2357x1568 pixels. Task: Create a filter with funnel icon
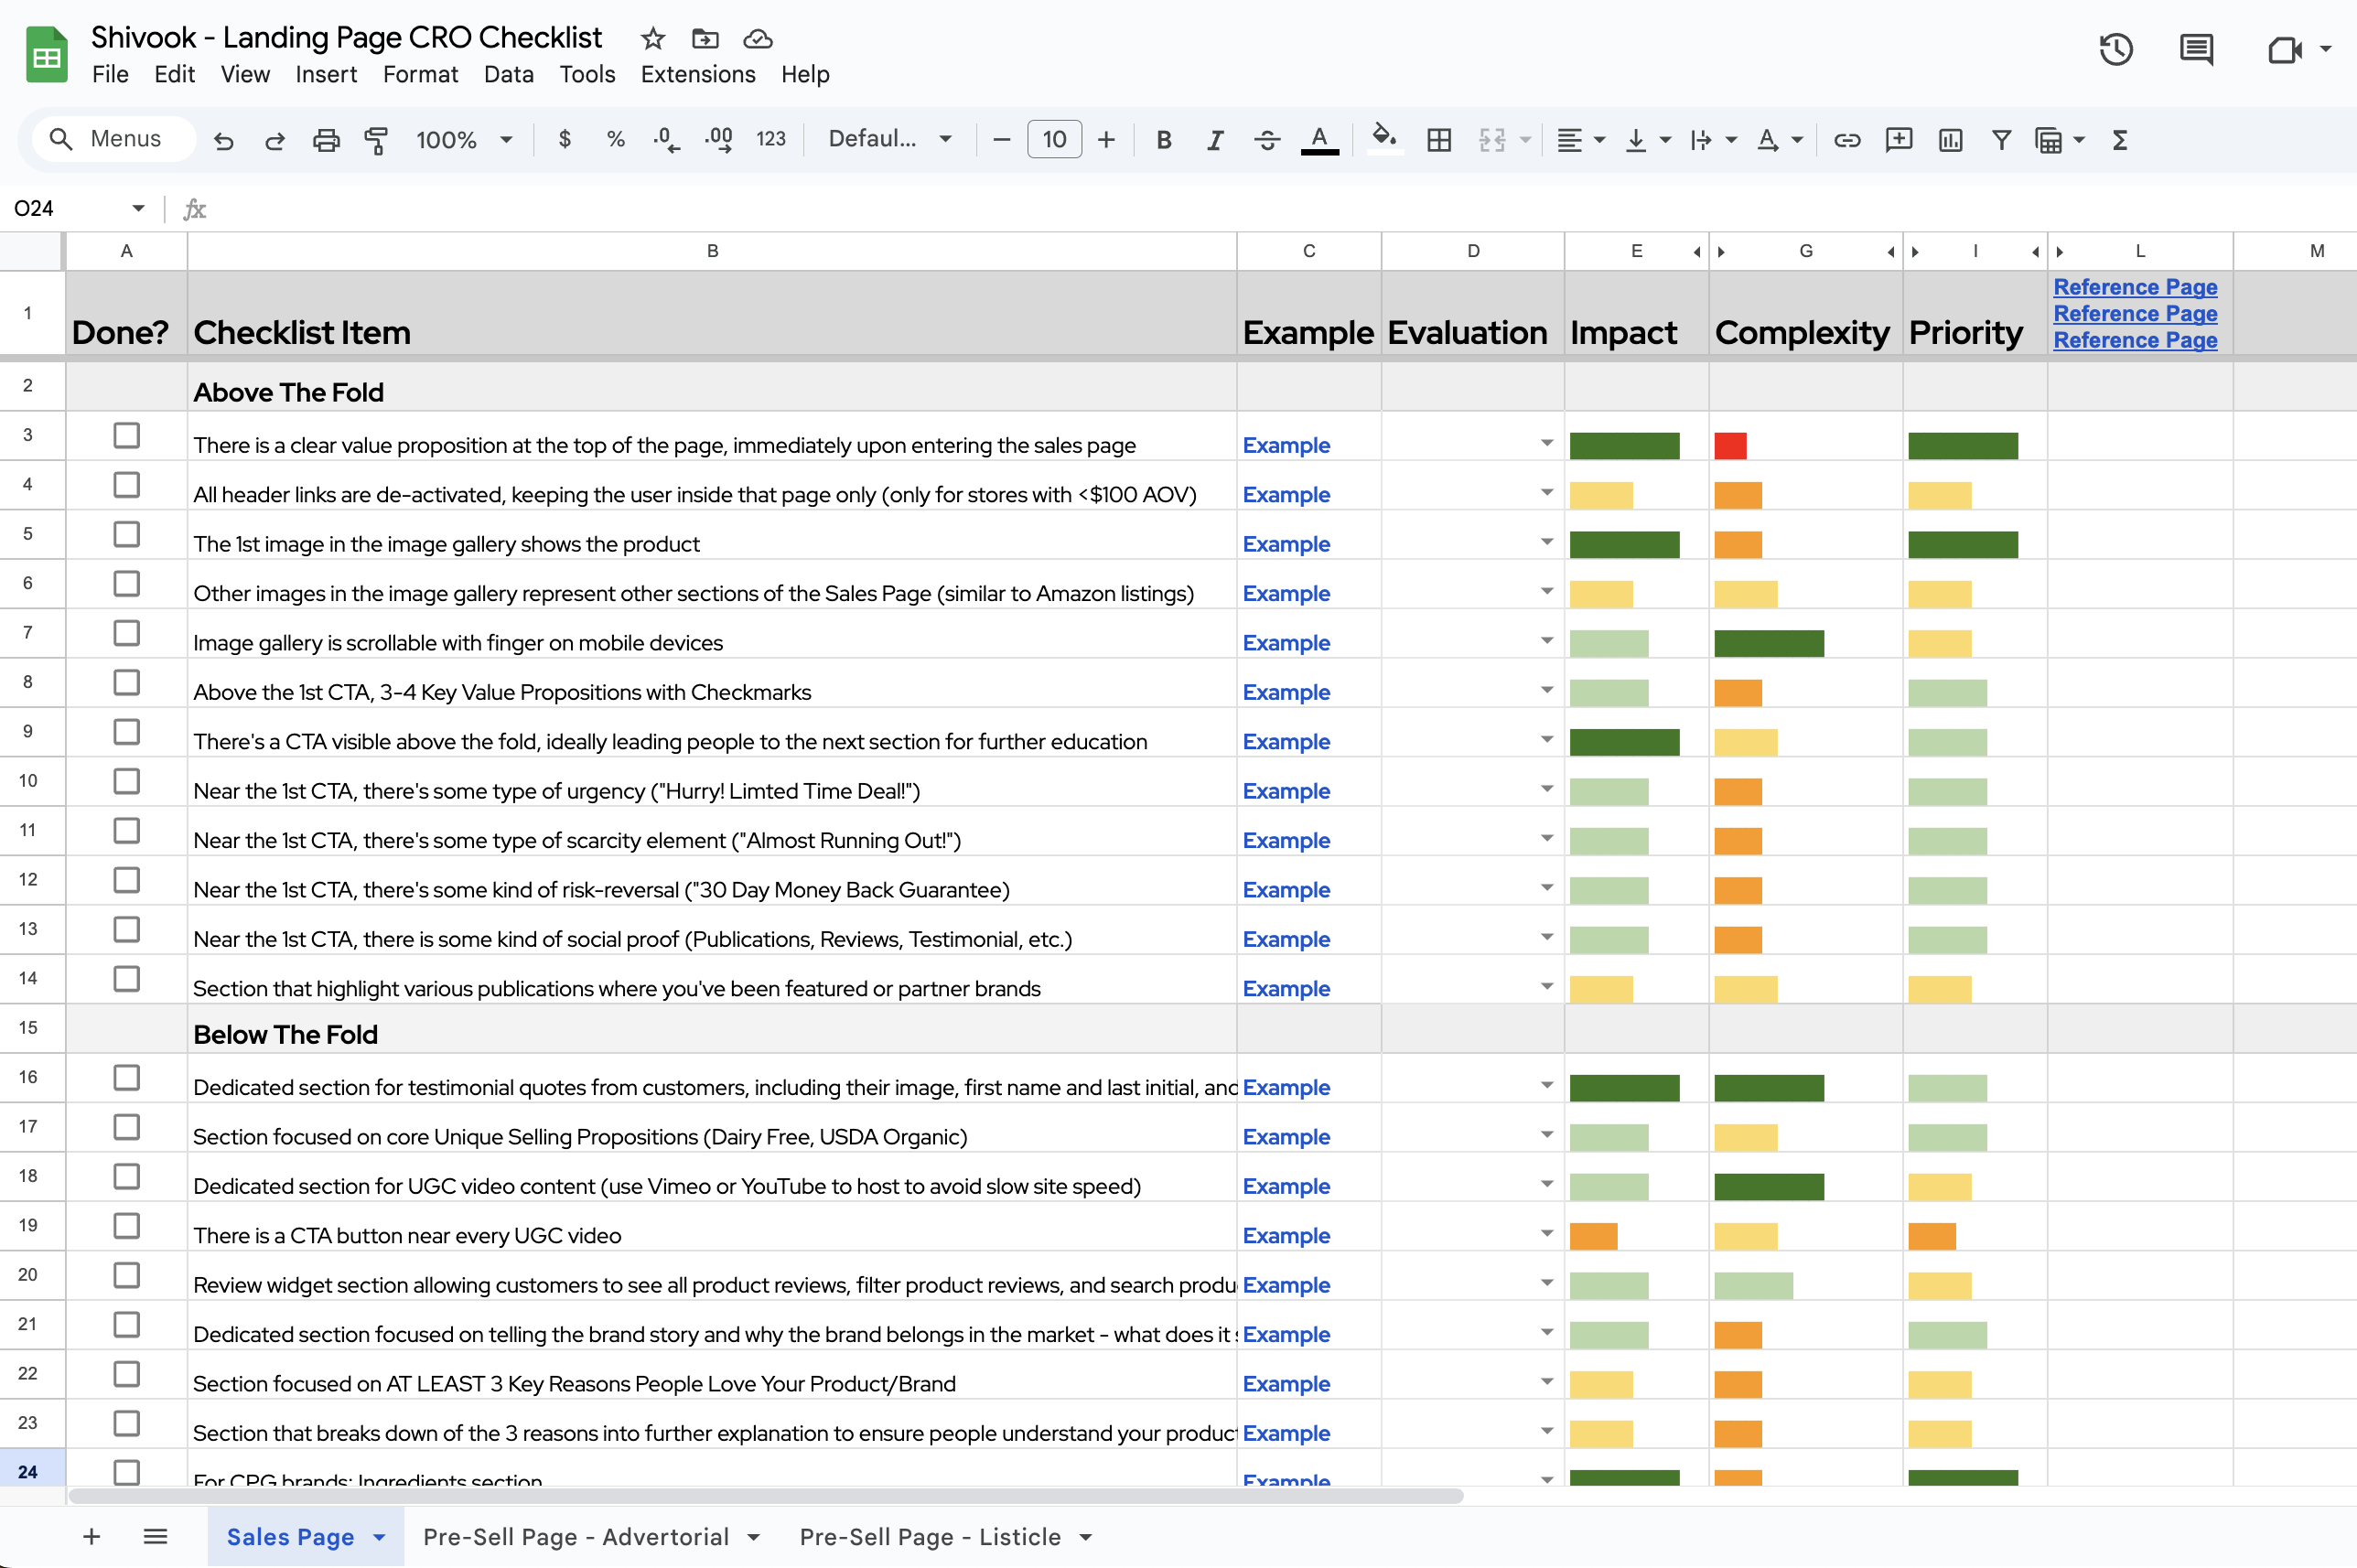click(x=2001, y=140)
